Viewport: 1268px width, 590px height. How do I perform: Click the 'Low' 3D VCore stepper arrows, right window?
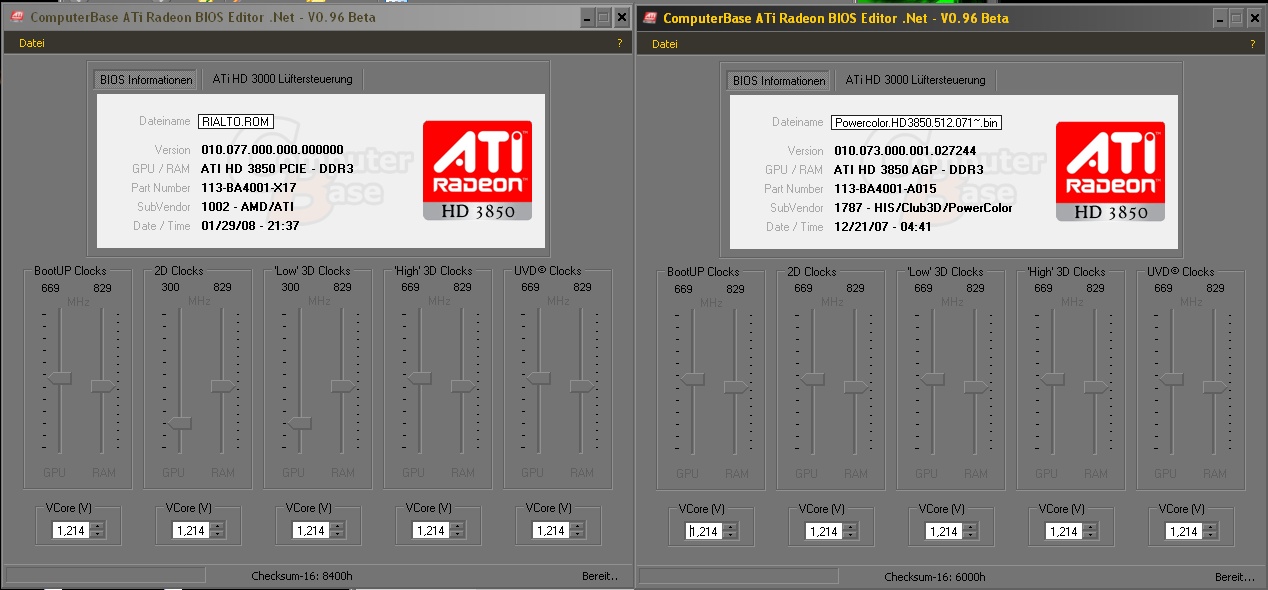(x=970, y=531)
